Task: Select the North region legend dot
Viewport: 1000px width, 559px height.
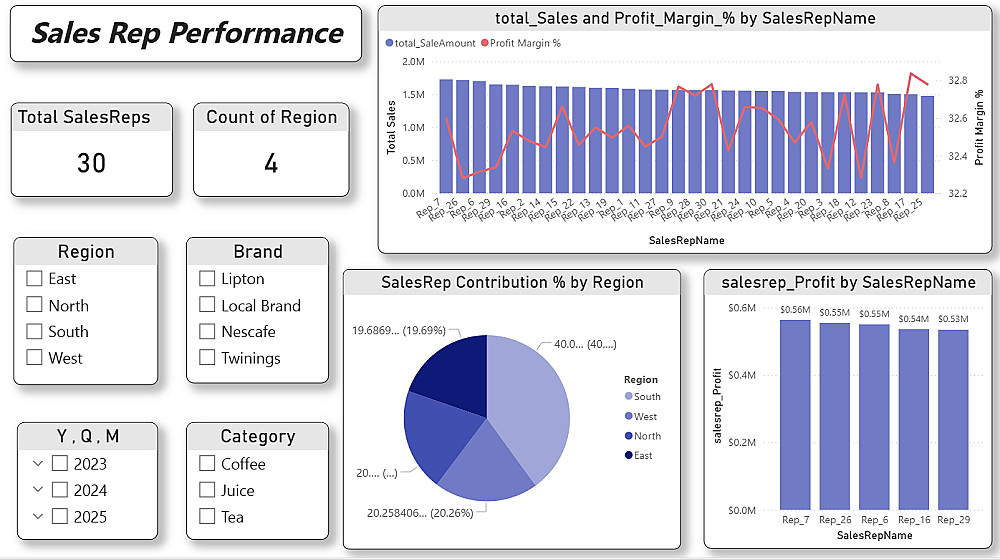Action: 629,436
